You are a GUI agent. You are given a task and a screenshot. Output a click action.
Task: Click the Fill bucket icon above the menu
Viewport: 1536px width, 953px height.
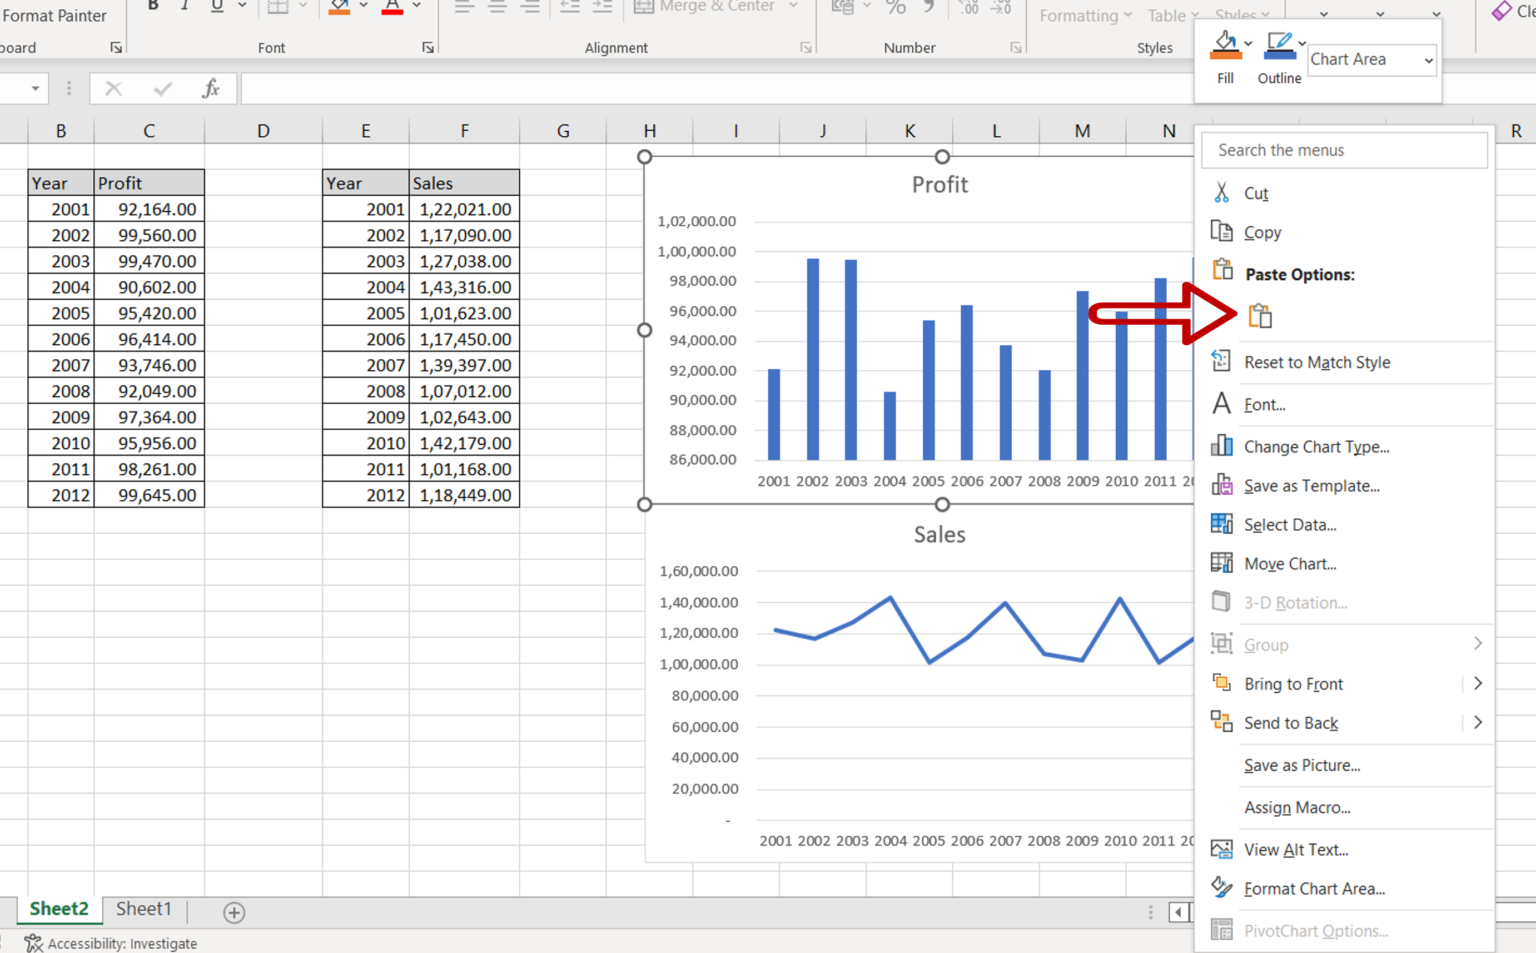pyautogui.click(x=1224, y=44)
